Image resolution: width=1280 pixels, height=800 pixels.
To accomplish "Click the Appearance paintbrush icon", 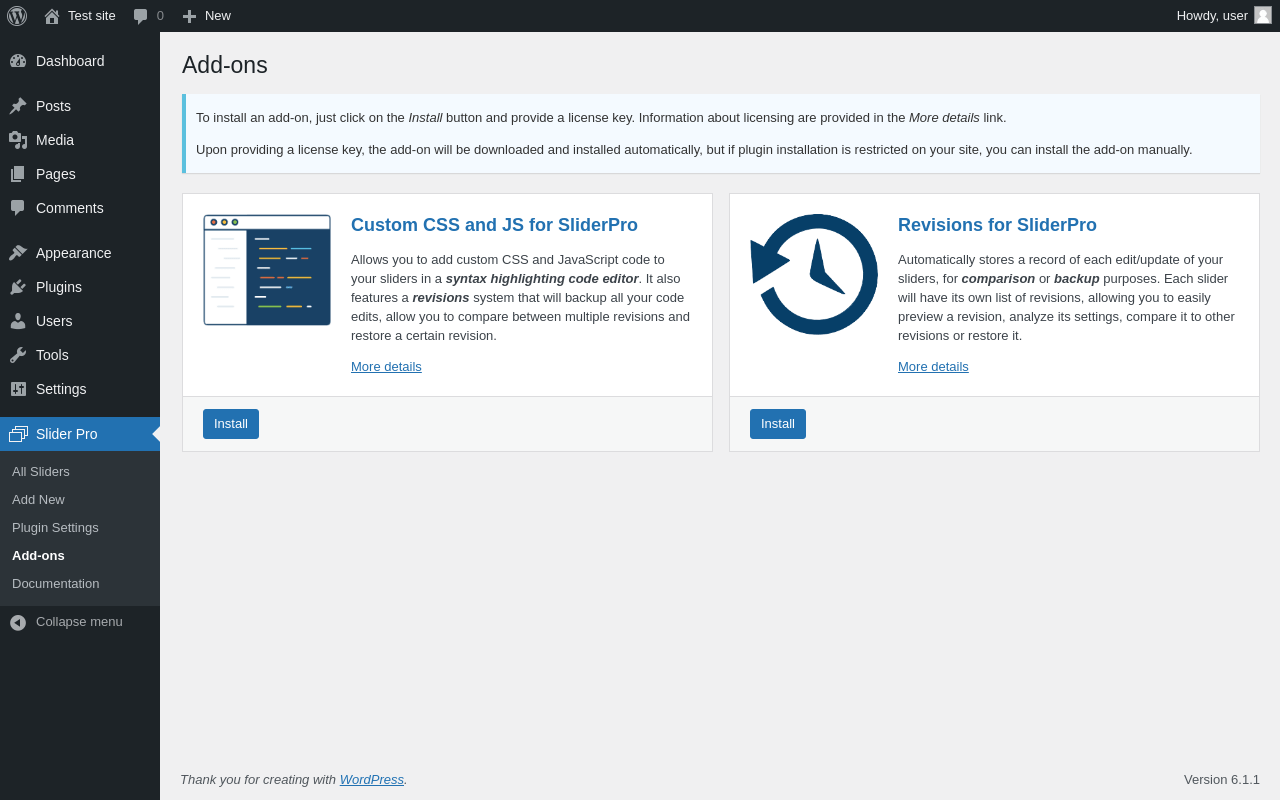I will (18, 253).
